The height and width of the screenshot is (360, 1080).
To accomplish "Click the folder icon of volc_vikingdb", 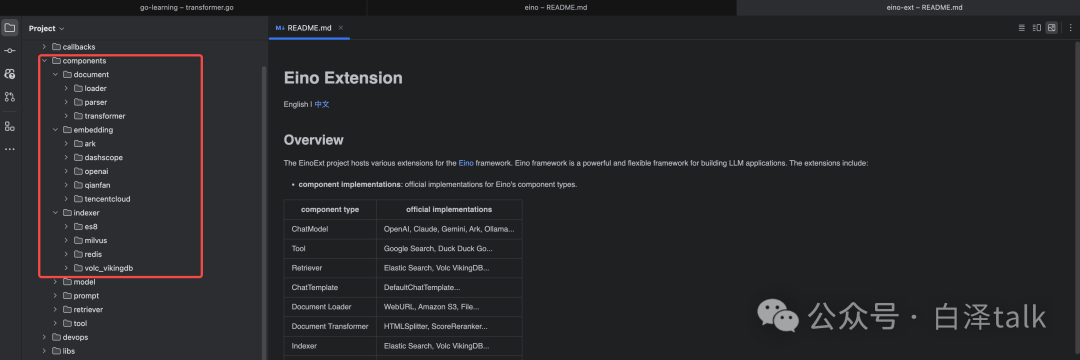I will click(79, 268).
